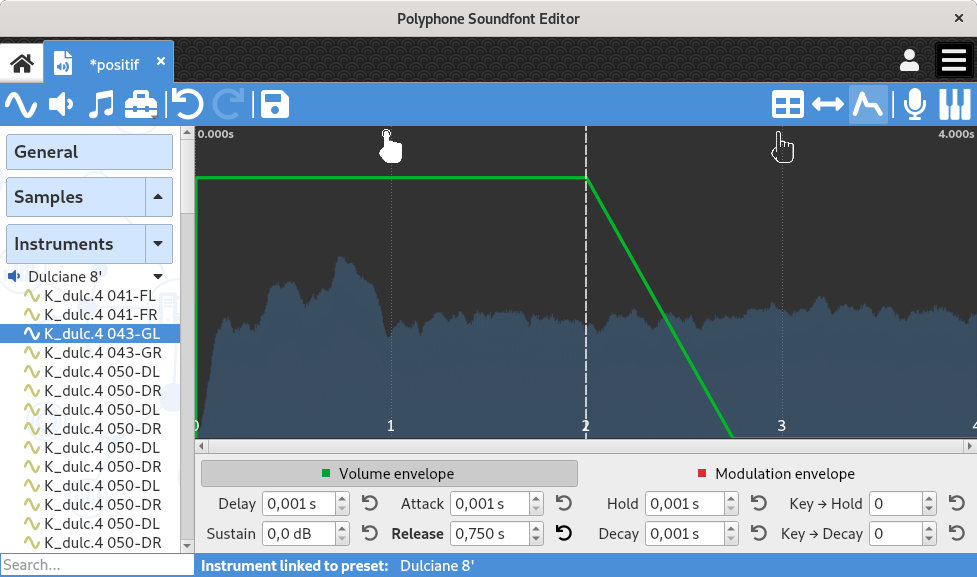
Task: Close the Polyphone window
Action: (x=959, y=18)
